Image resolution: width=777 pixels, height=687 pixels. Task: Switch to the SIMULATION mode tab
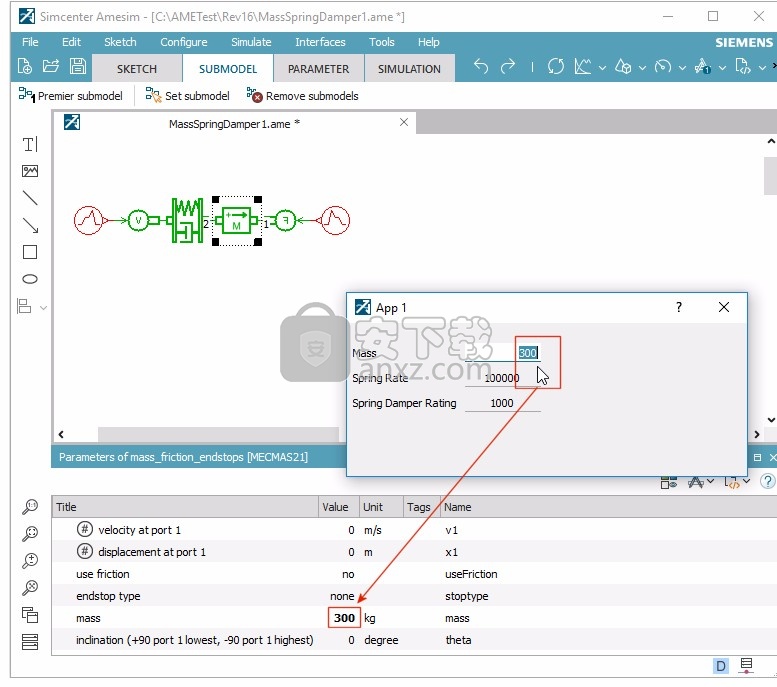[409, 69]
